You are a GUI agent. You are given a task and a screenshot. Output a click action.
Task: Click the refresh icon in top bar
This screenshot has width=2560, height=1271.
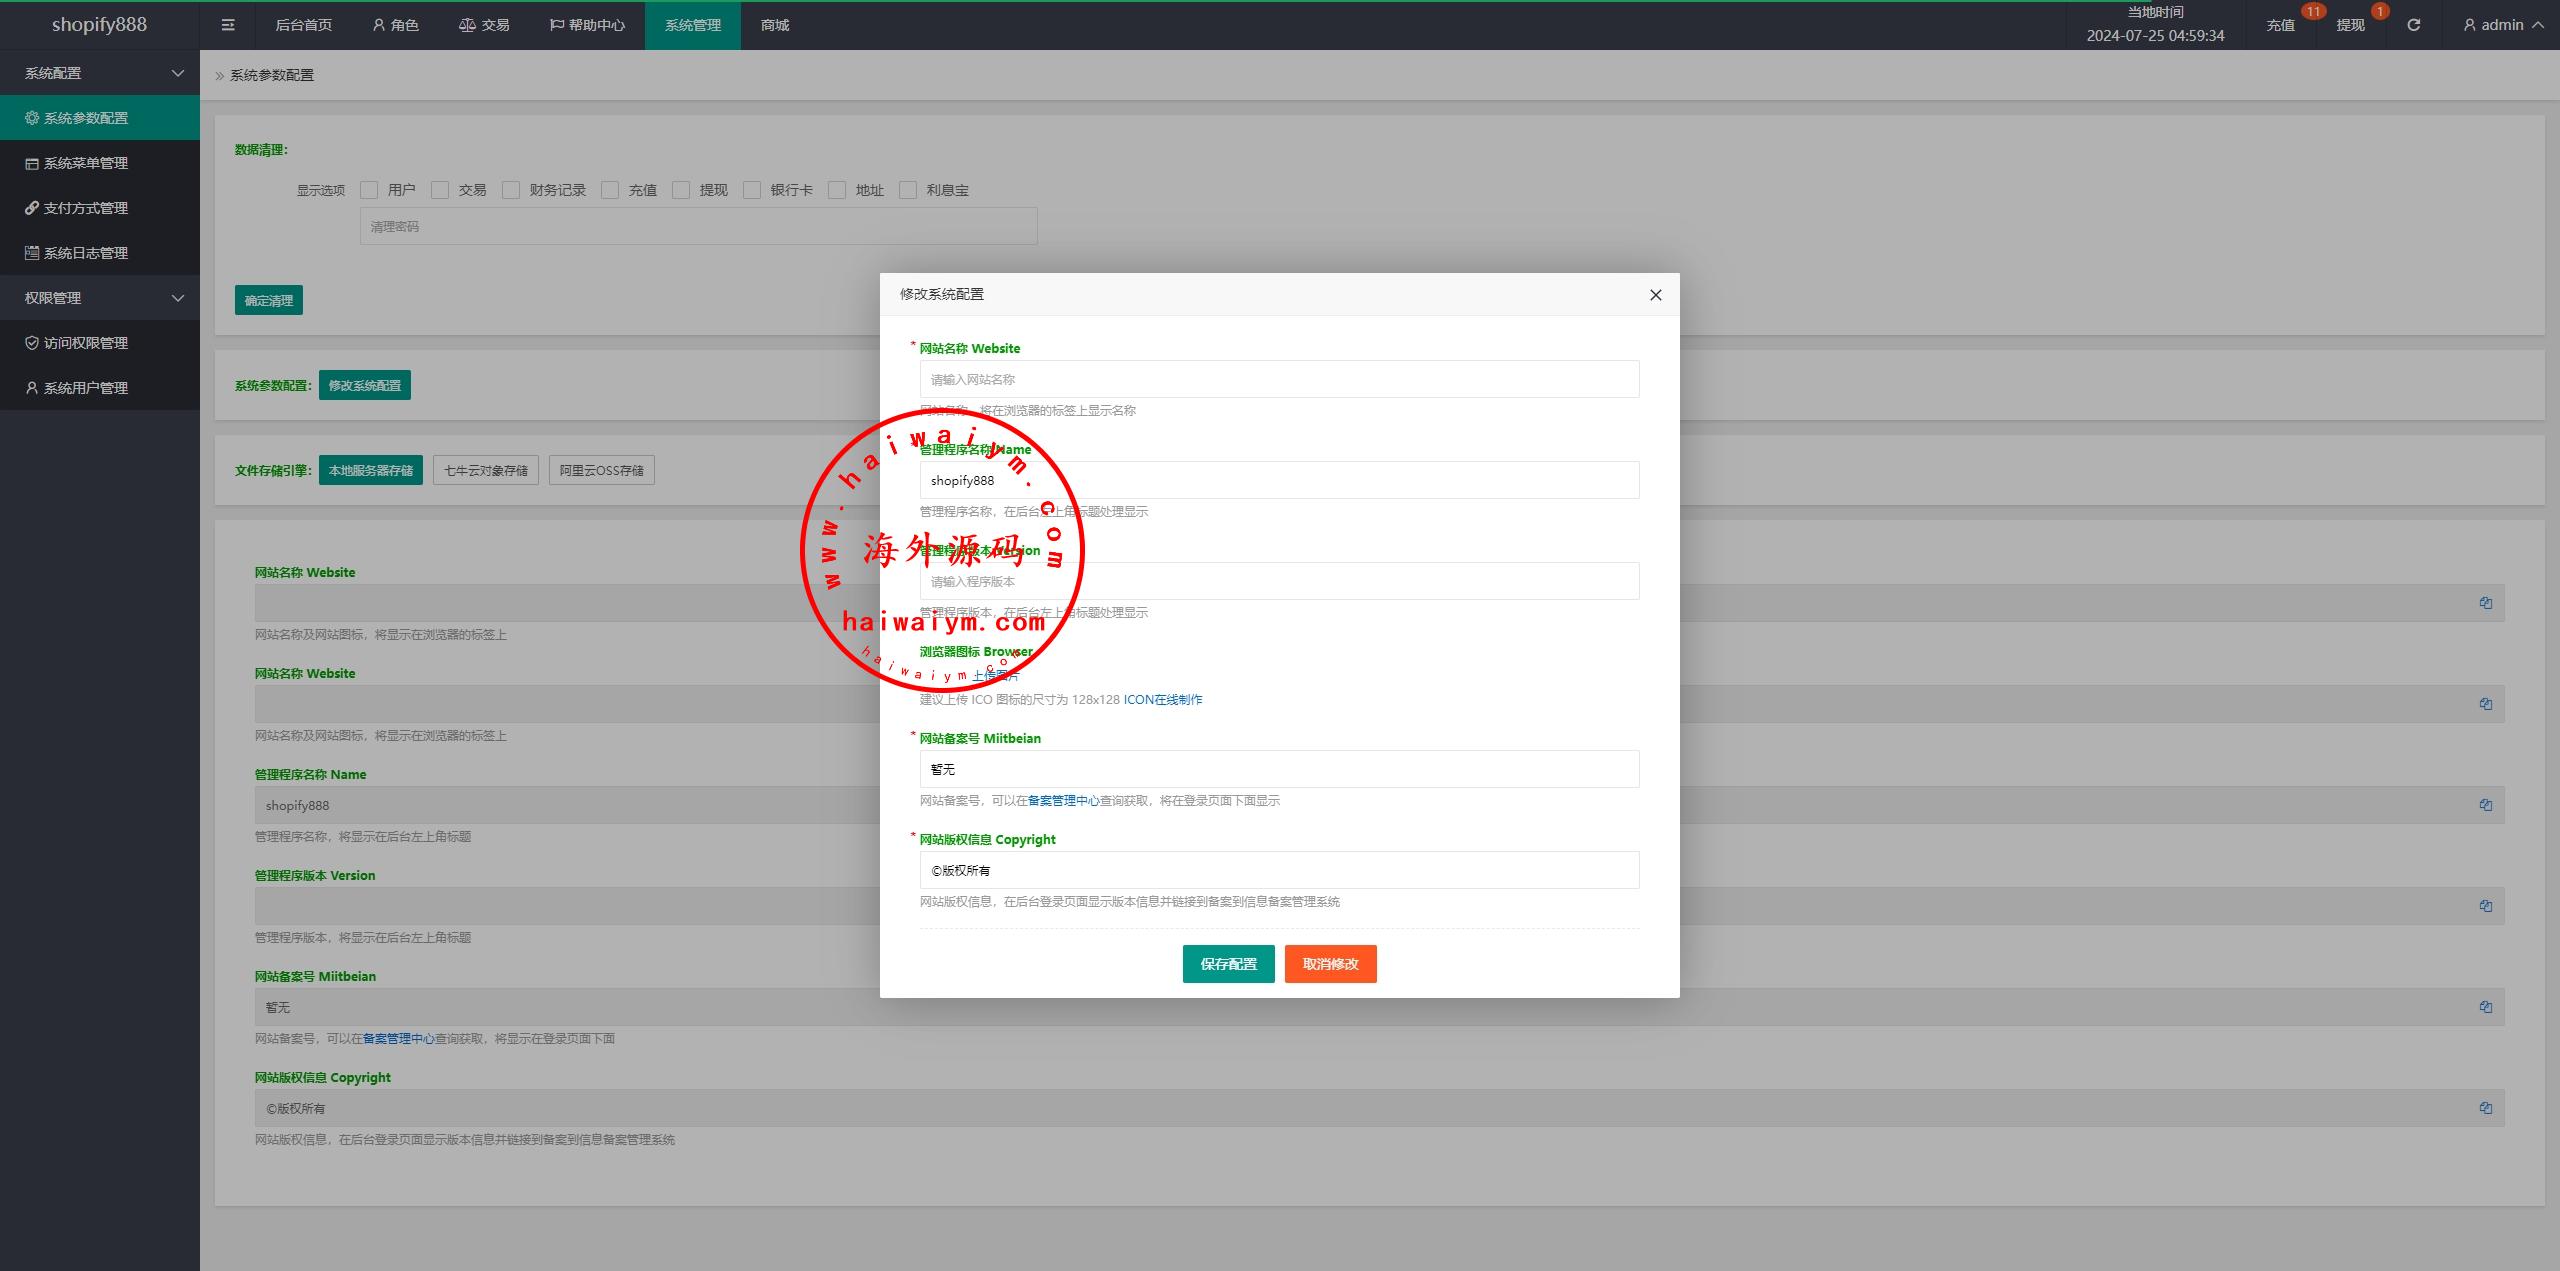[2413, 25]
